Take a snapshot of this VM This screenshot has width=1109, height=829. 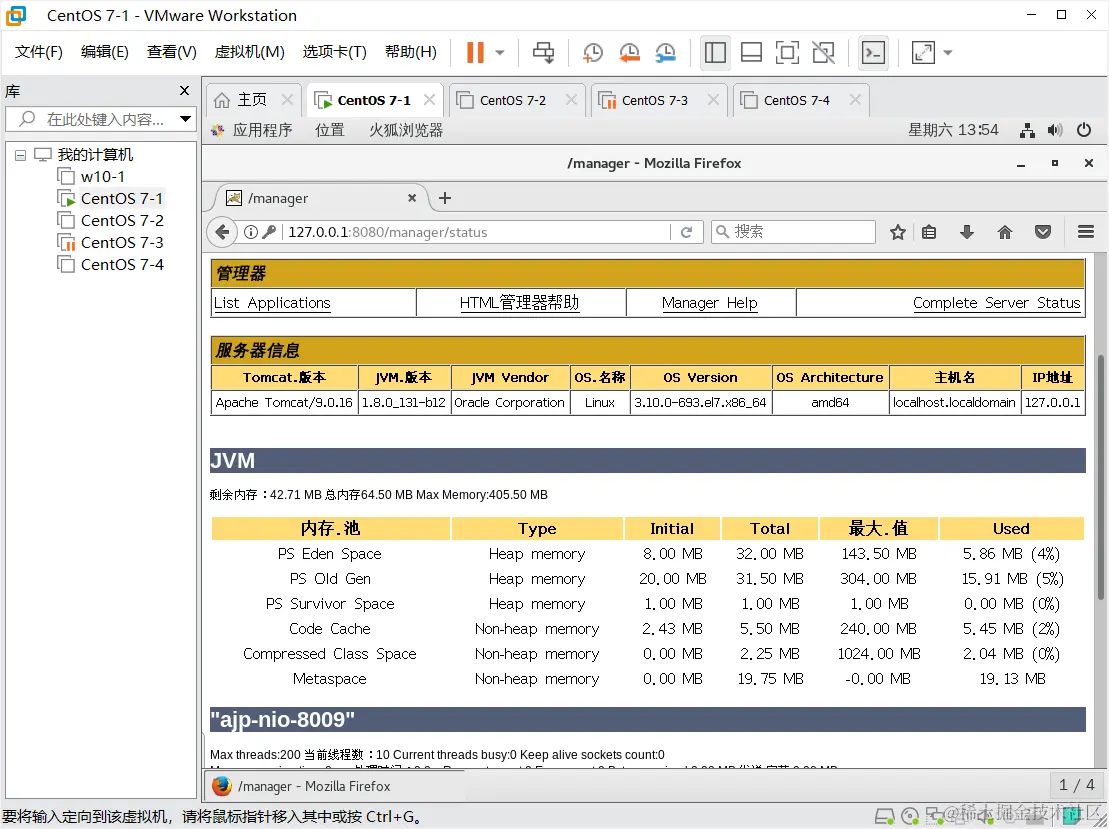tap(592, 52)
